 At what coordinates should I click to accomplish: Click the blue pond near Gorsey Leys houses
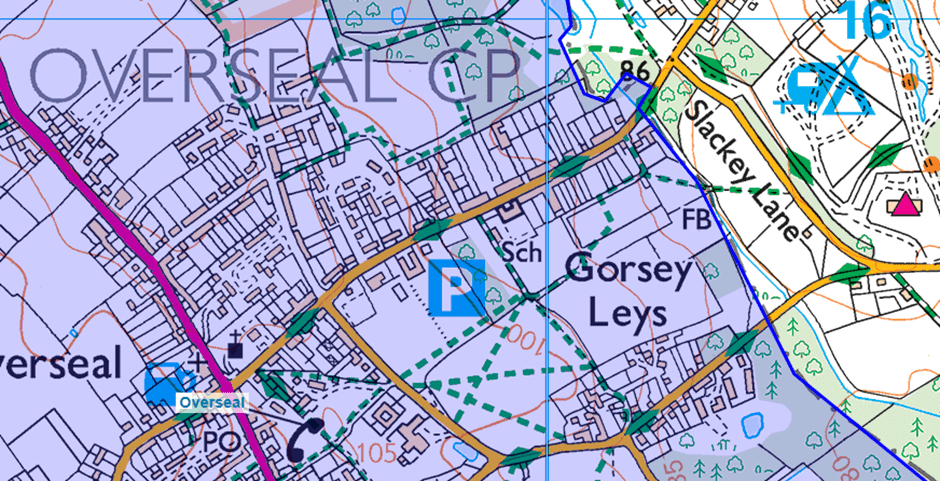[x=752, y=425]
